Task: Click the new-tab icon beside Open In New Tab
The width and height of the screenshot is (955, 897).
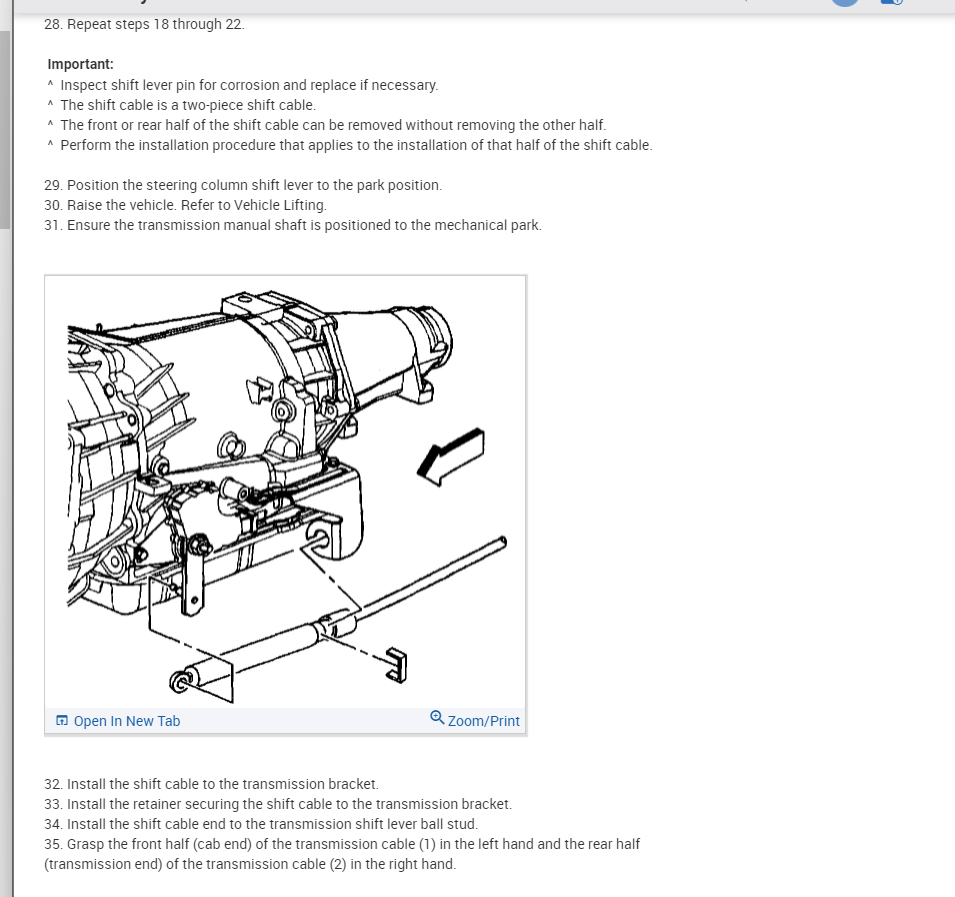Action: 62,721
